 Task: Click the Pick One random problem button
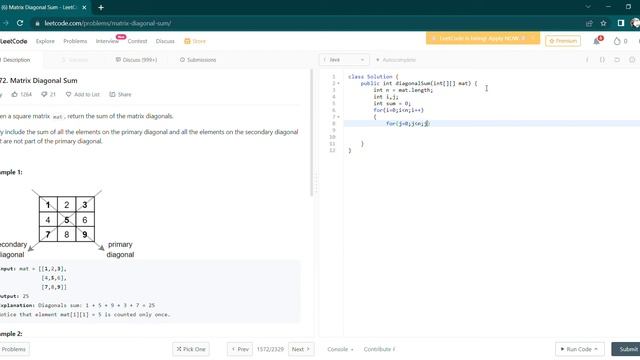tap(191, 349)
